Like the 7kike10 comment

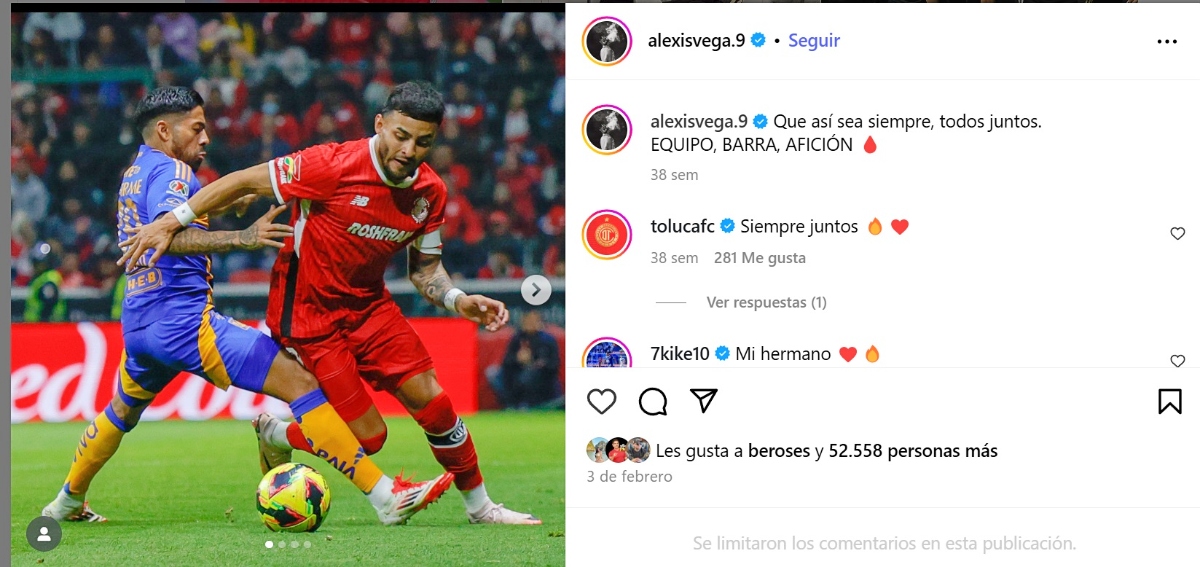pyautogui.click(x=1177, y=361)
